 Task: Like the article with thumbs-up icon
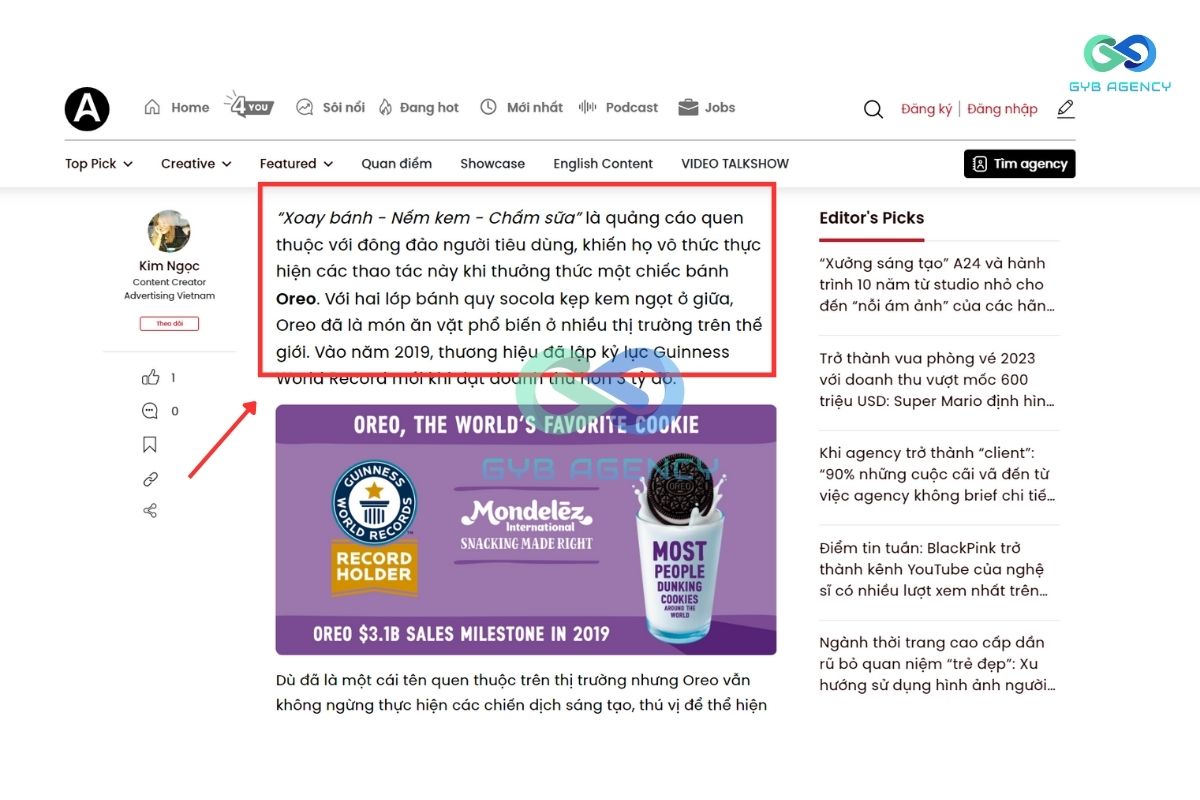click(150, 377)
